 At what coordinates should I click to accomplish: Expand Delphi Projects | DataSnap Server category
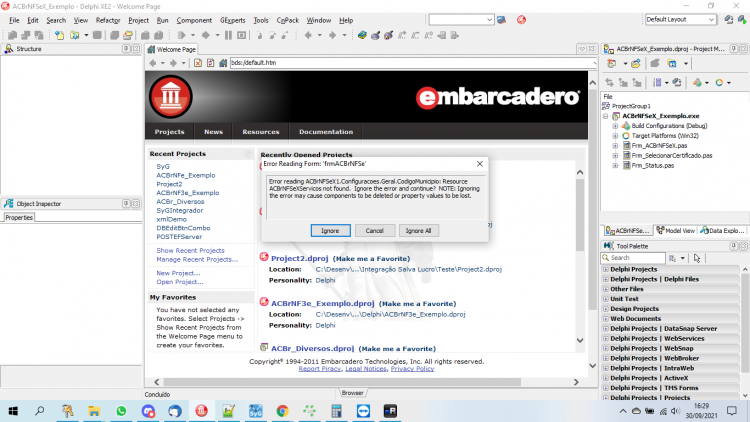[x=606, y=329]
